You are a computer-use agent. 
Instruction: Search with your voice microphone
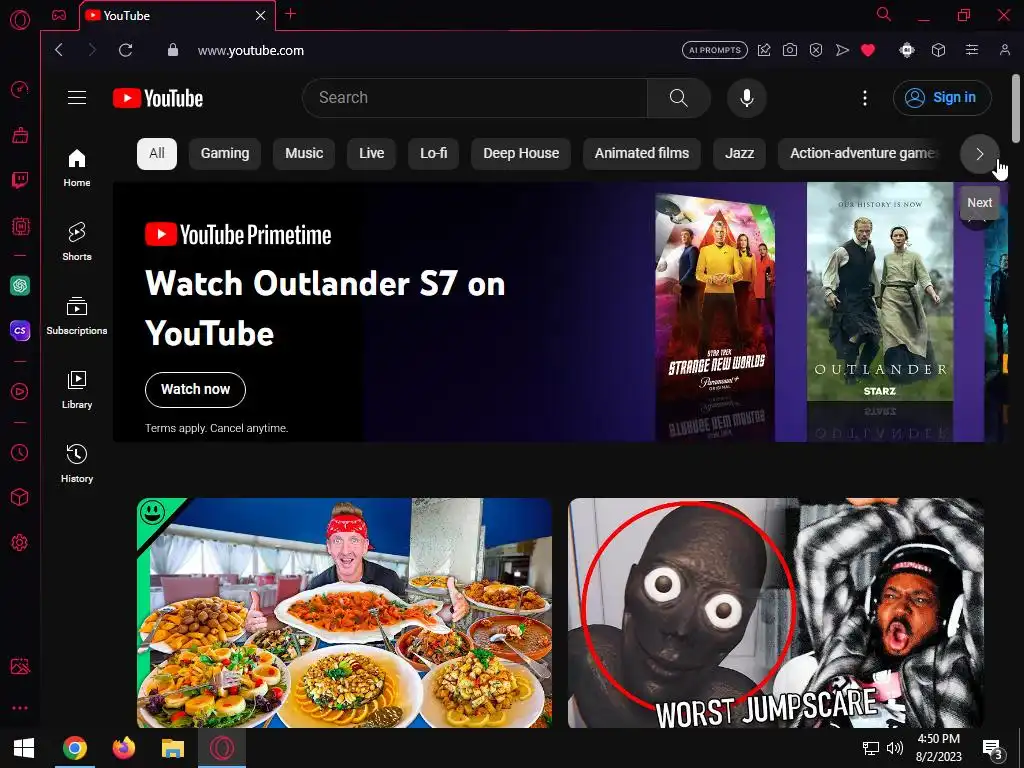point(746,98)
